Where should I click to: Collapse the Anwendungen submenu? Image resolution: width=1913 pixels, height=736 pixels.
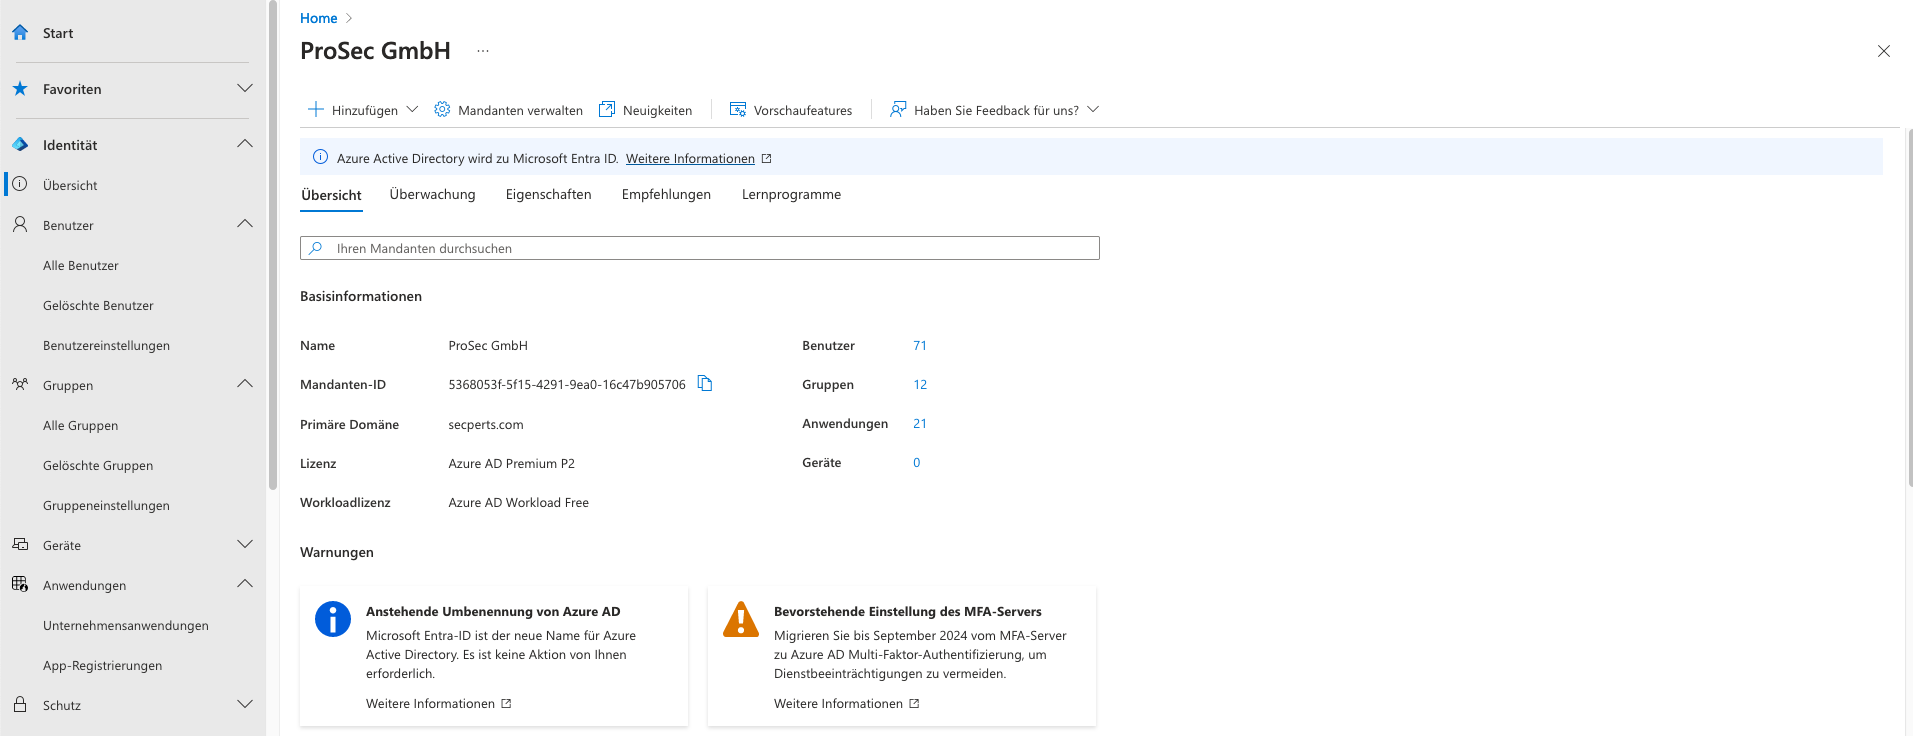(245, 584)
